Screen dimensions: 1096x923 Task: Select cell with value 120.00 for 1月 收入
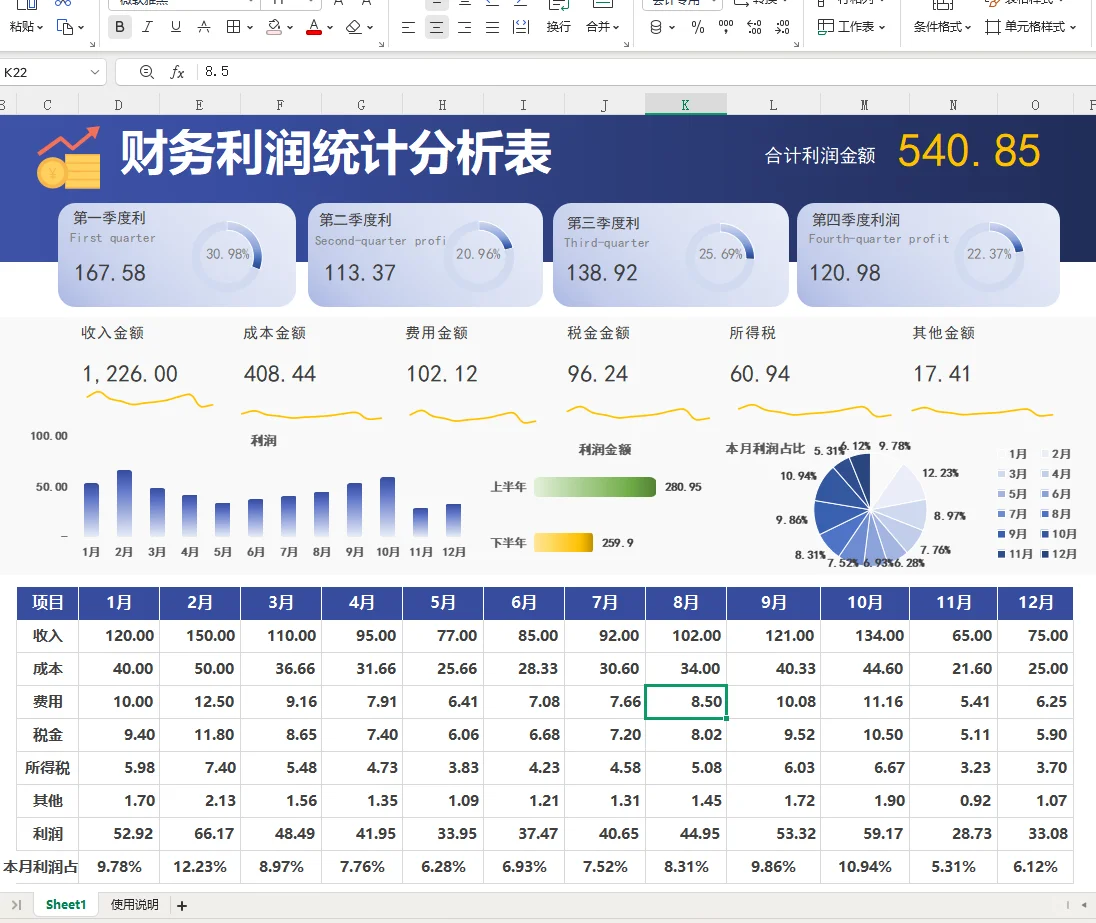coord(119,636)
